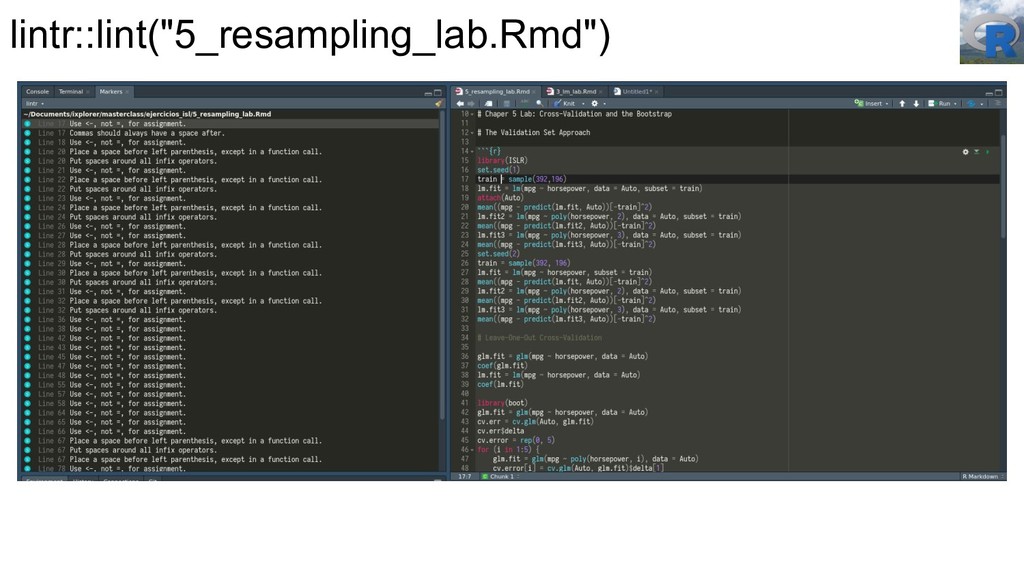
Task: Run spell check on the document
Action: [524, 103]
